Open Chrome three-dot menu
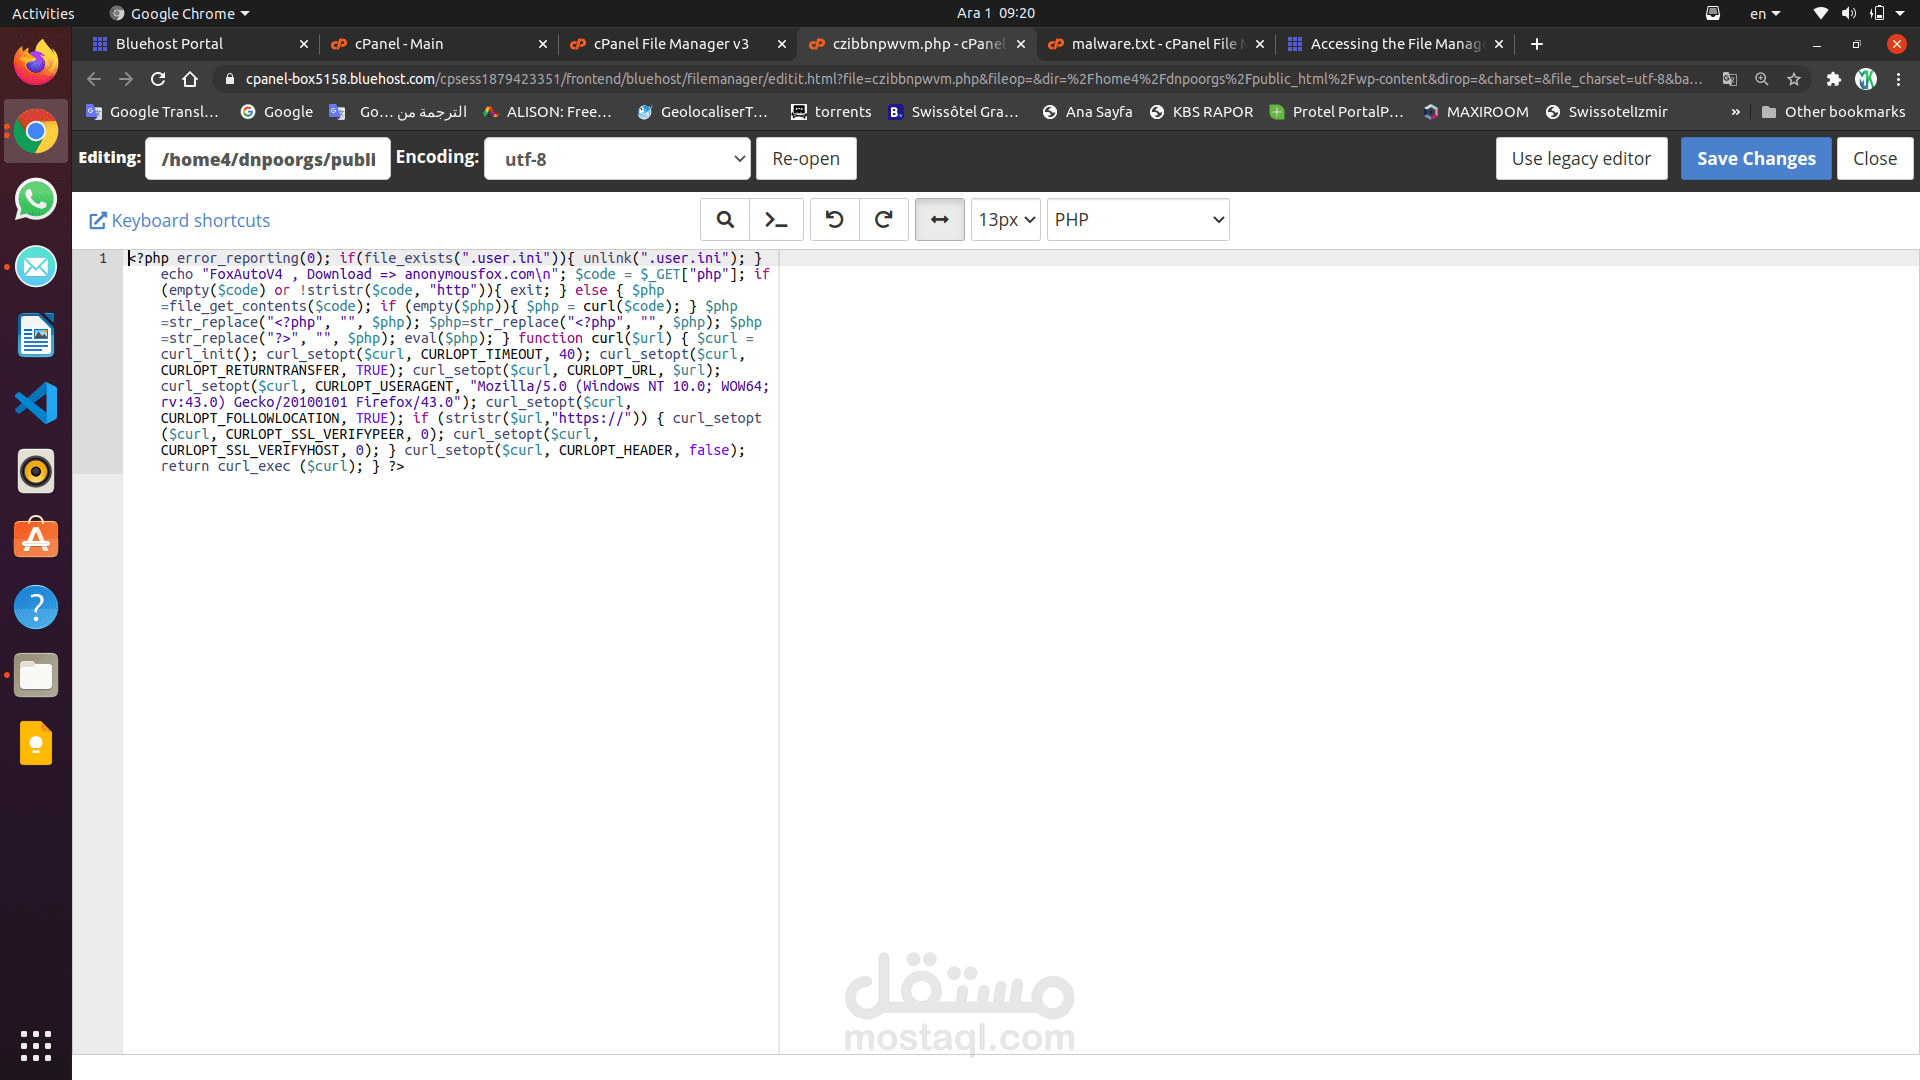This screenshot has width=1920, height=1080. (1898, 79)
